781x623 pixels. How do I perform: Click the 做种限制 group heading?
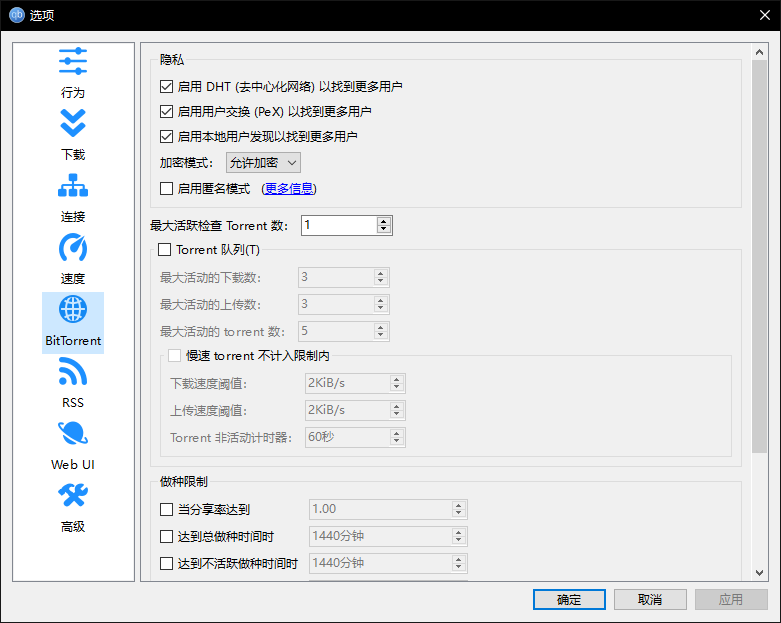[184, 482]
